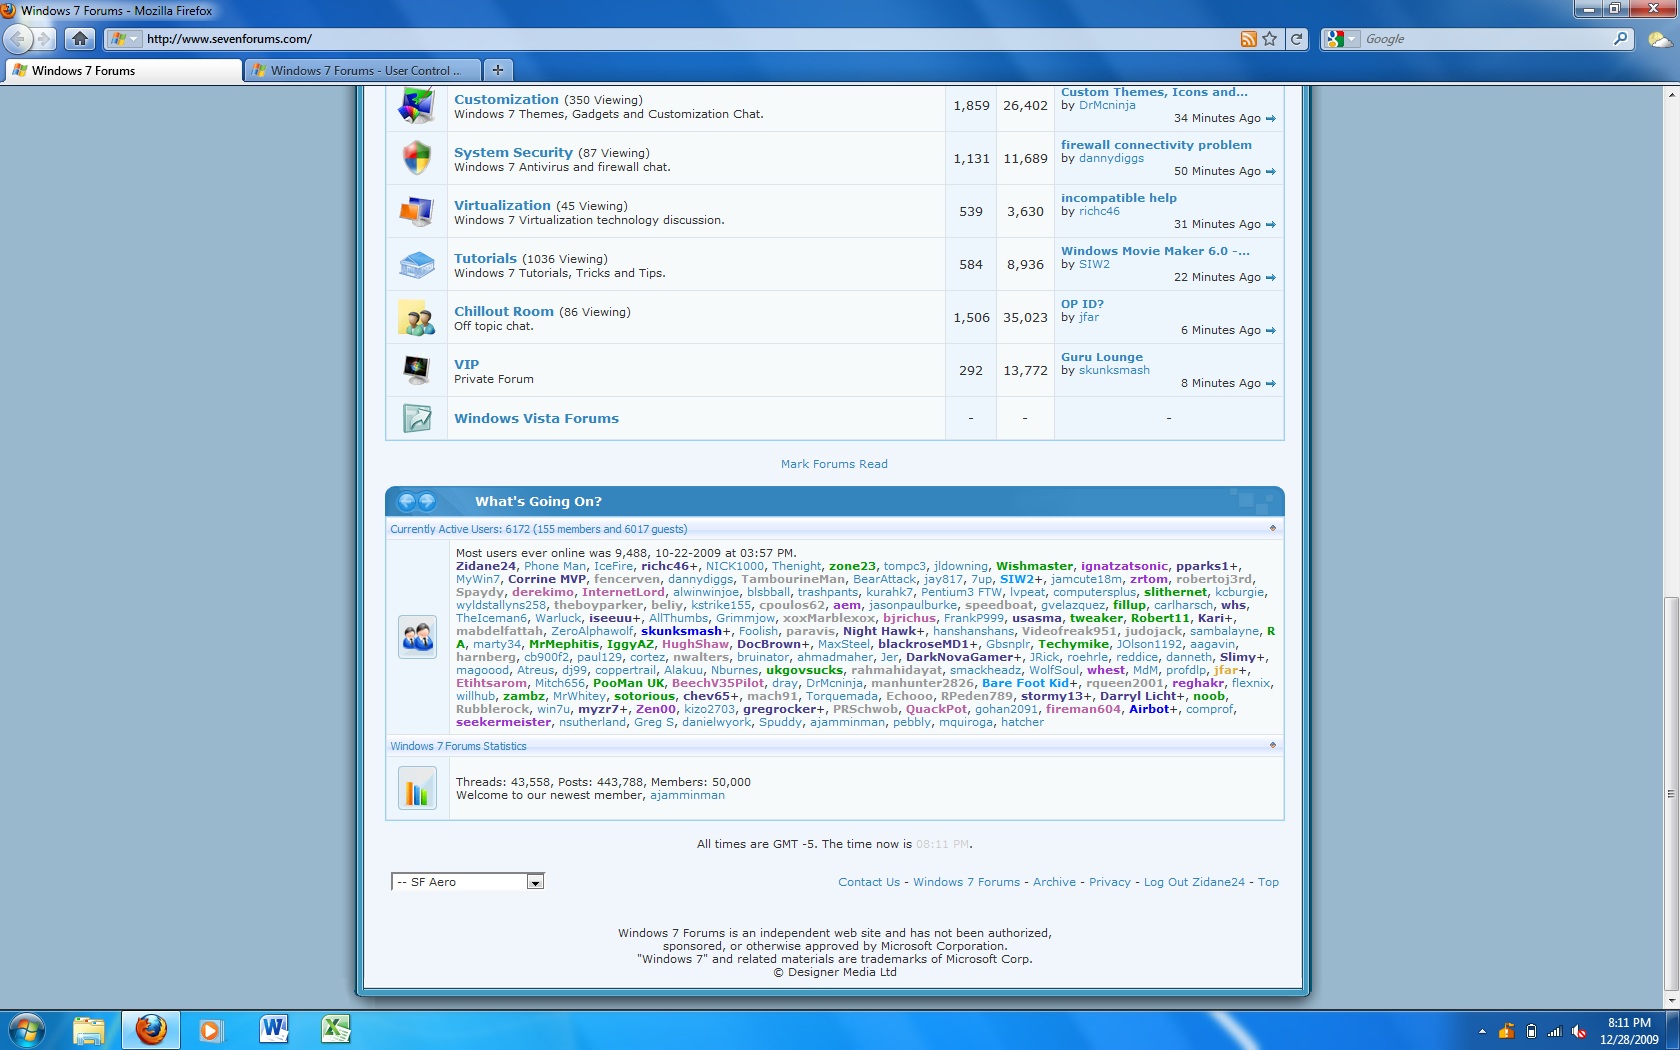This screenshot has width=1680, height=1050.
Task: Click the volume speaker tray icon
Action: click(1579, 1031)
